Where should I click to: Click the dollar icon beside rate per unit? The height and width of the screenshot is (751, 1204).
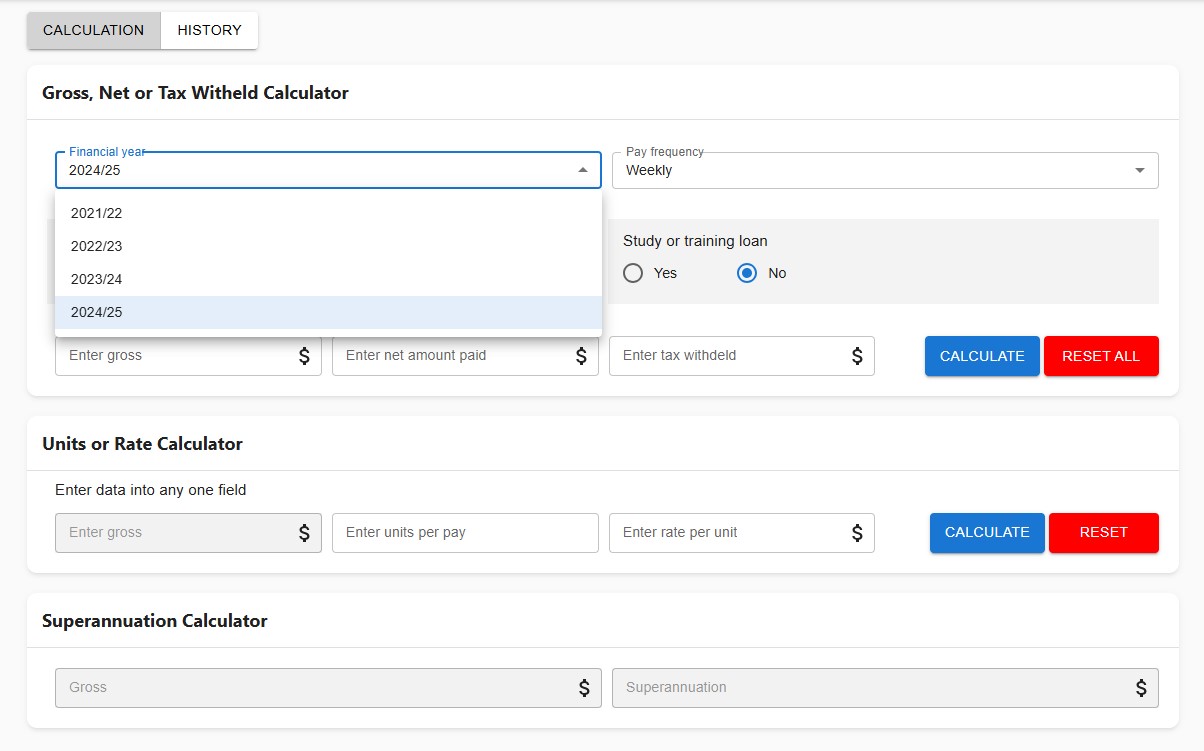click(859, 533)
